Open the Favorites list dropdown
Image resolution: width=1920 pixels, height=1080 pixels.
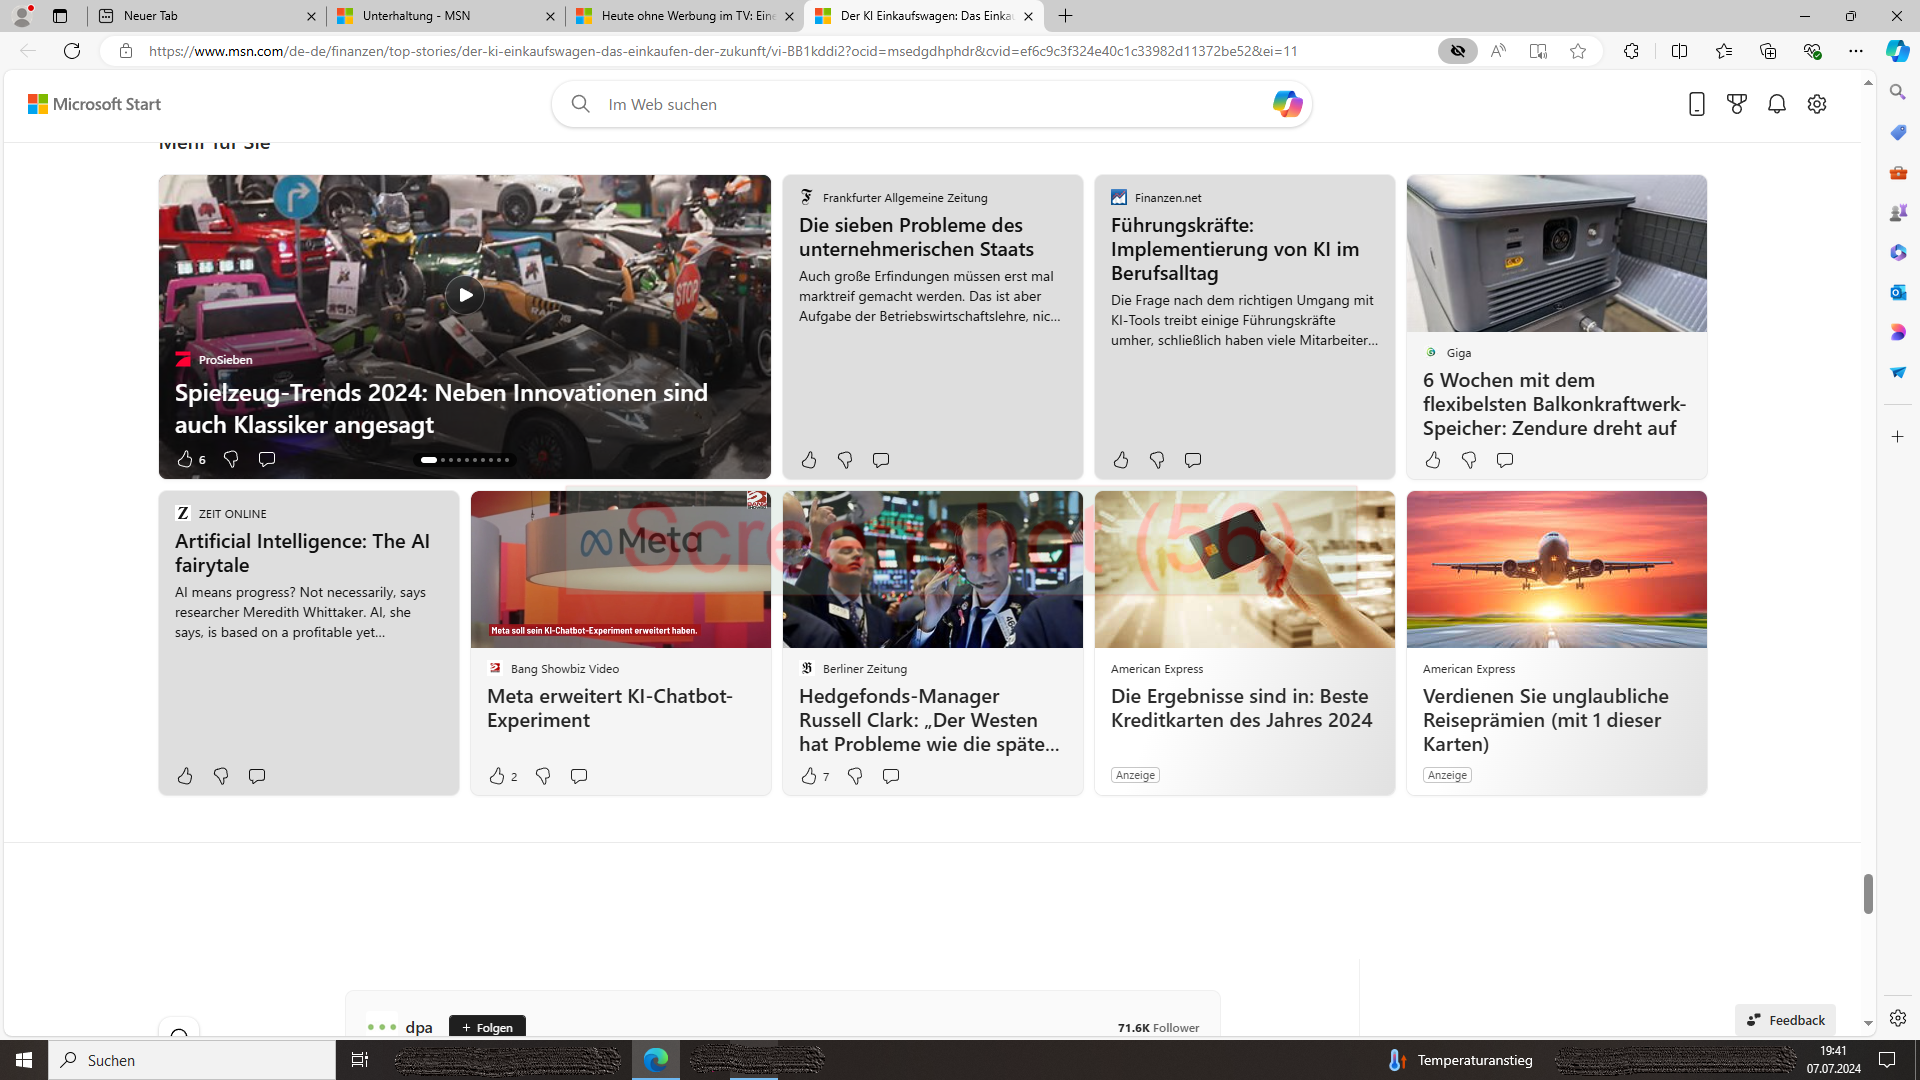[x=1724, y=51]
